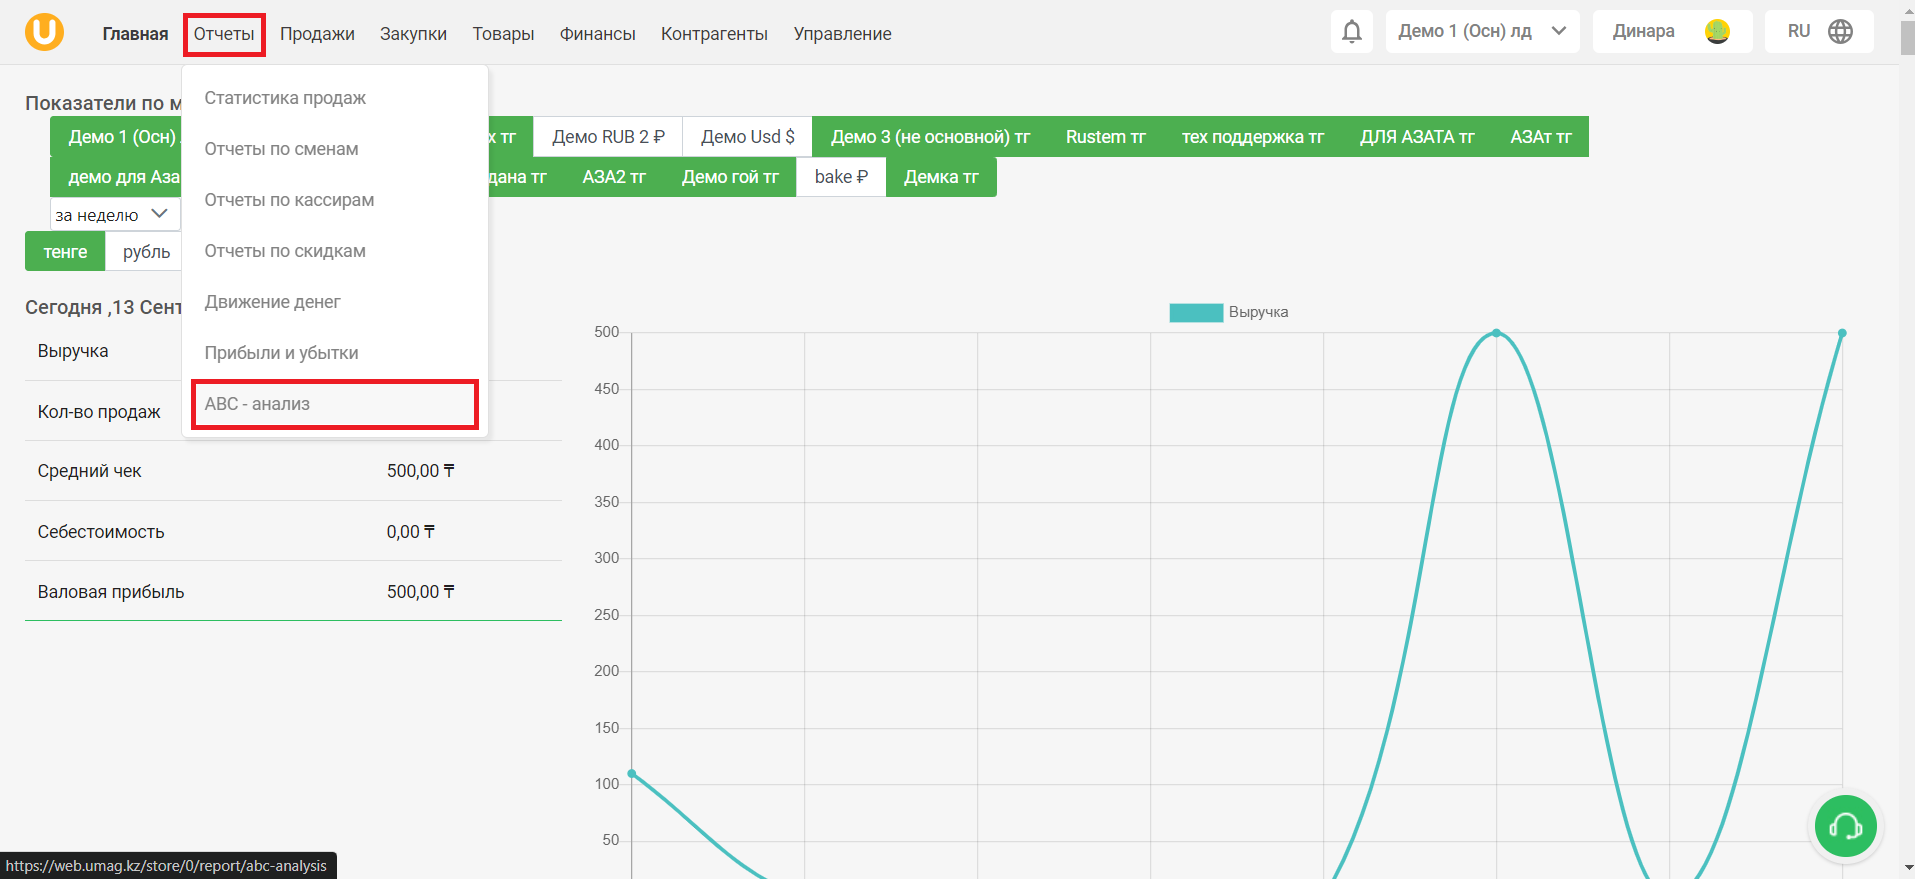Click the first chart data point near 100
Screen dimensions: 1915x879
[x=631, y=773]
